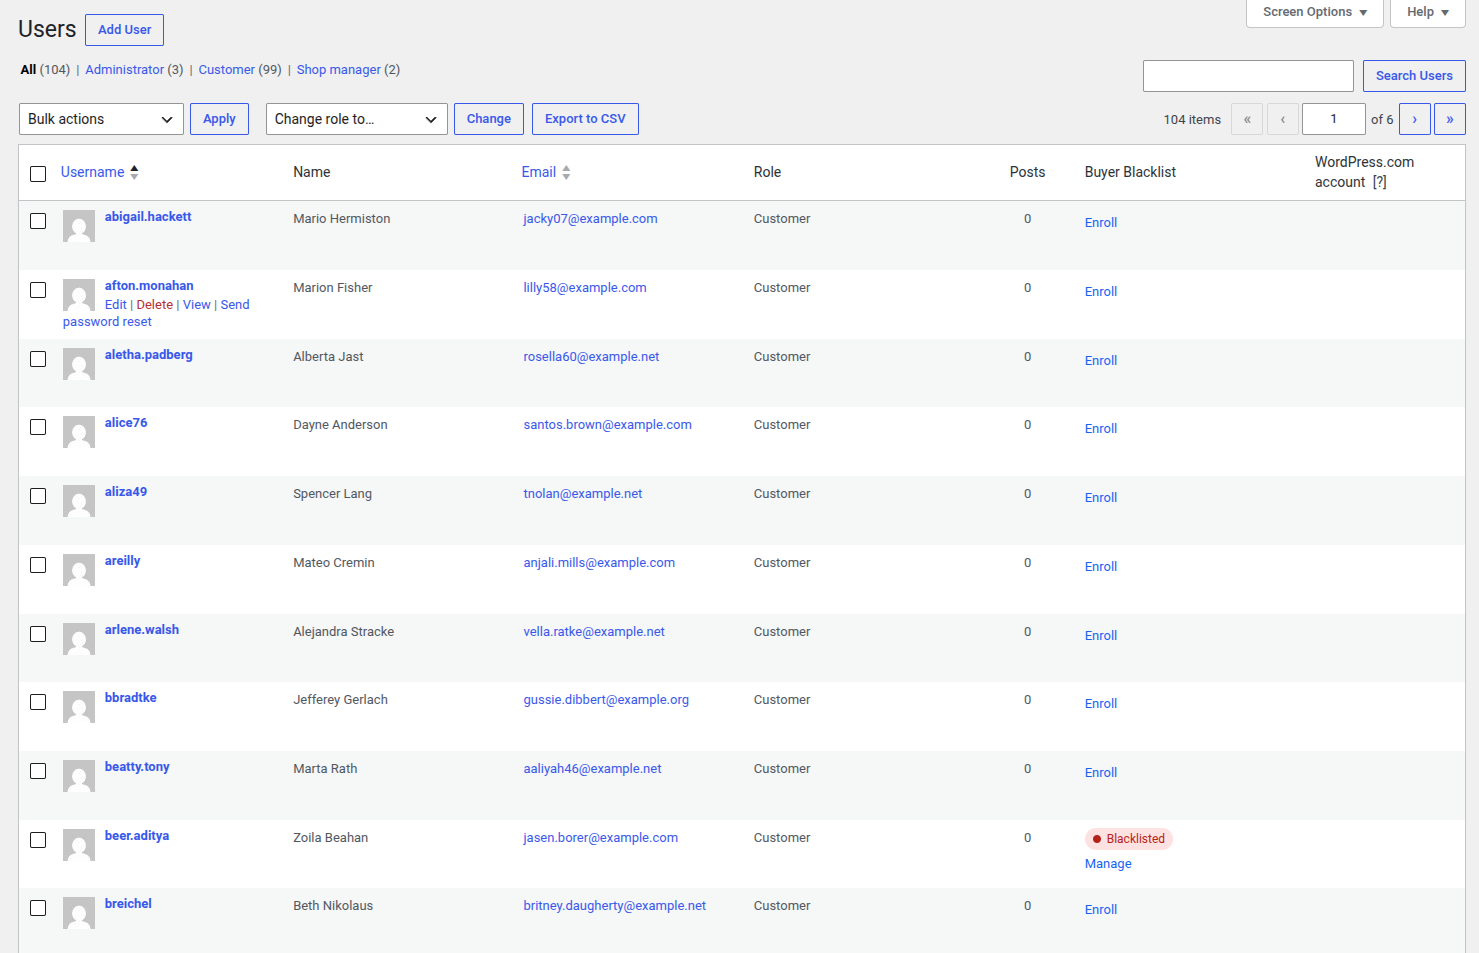
Task: Expand Screen Options panel
Action: click(x=1314, y=12)
